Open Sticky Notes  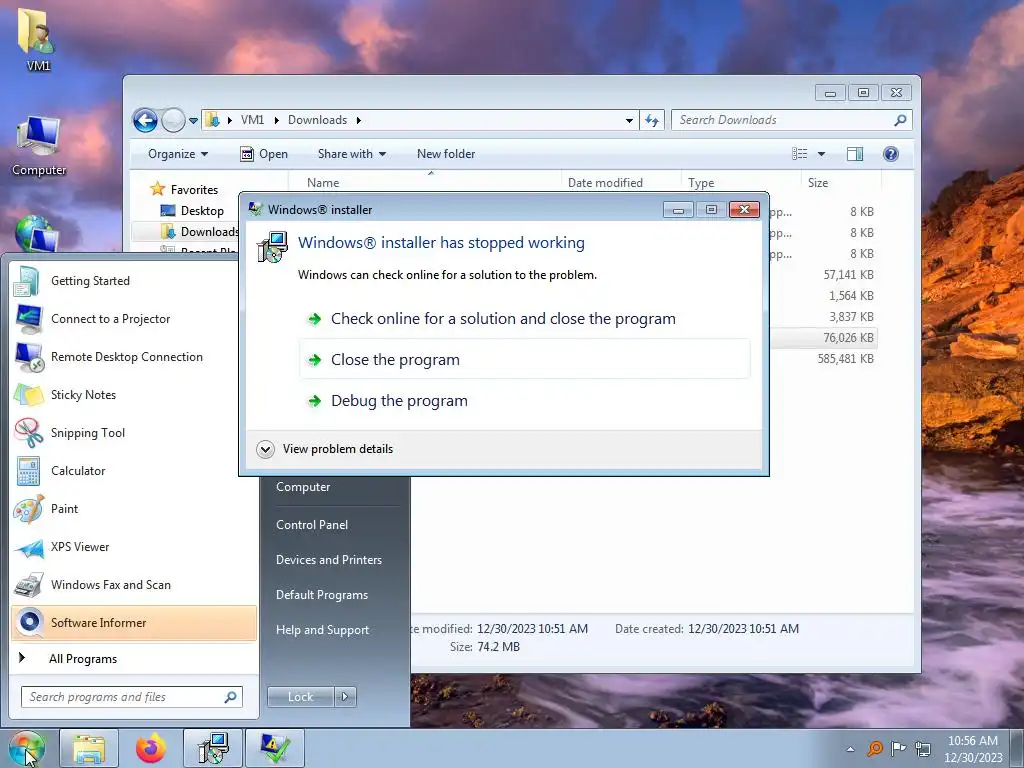[x=134, y=394]
